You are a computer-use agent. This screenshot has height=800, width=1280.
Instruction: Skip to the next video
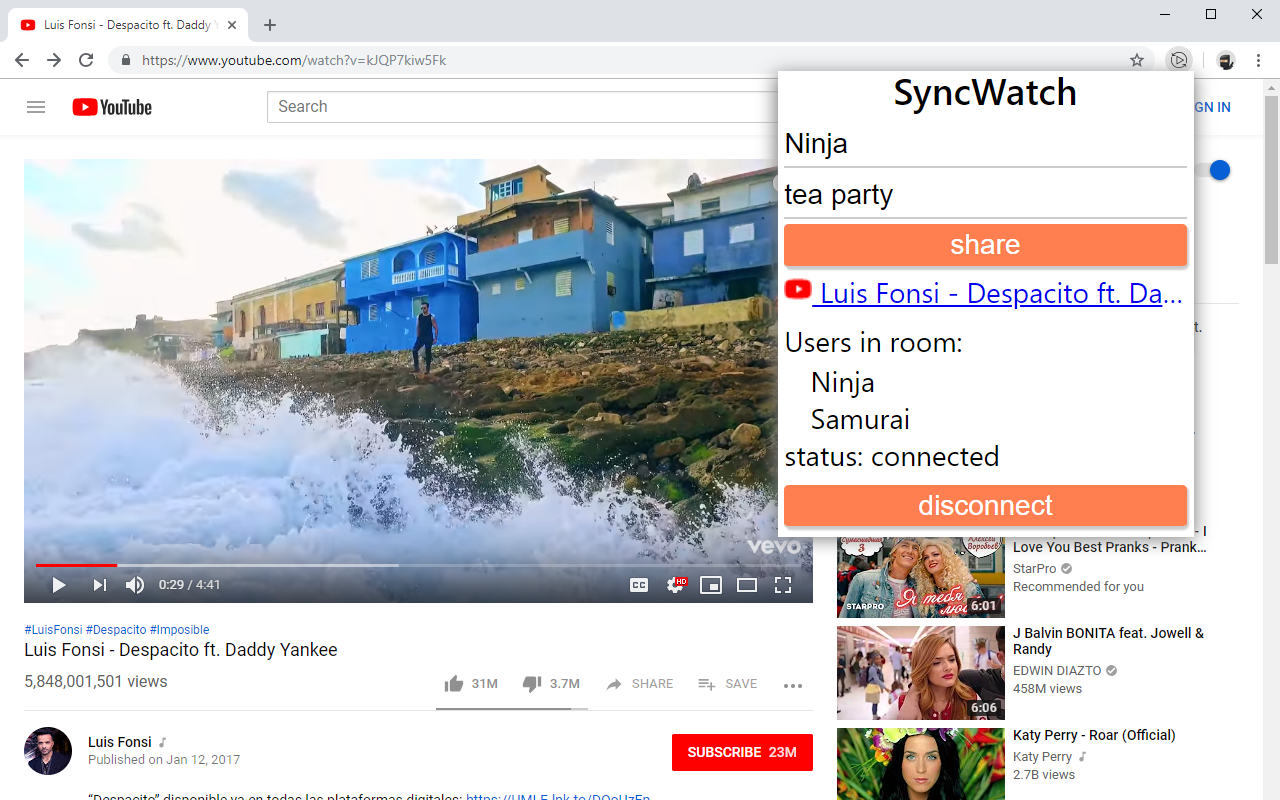(x=99, y=585)
